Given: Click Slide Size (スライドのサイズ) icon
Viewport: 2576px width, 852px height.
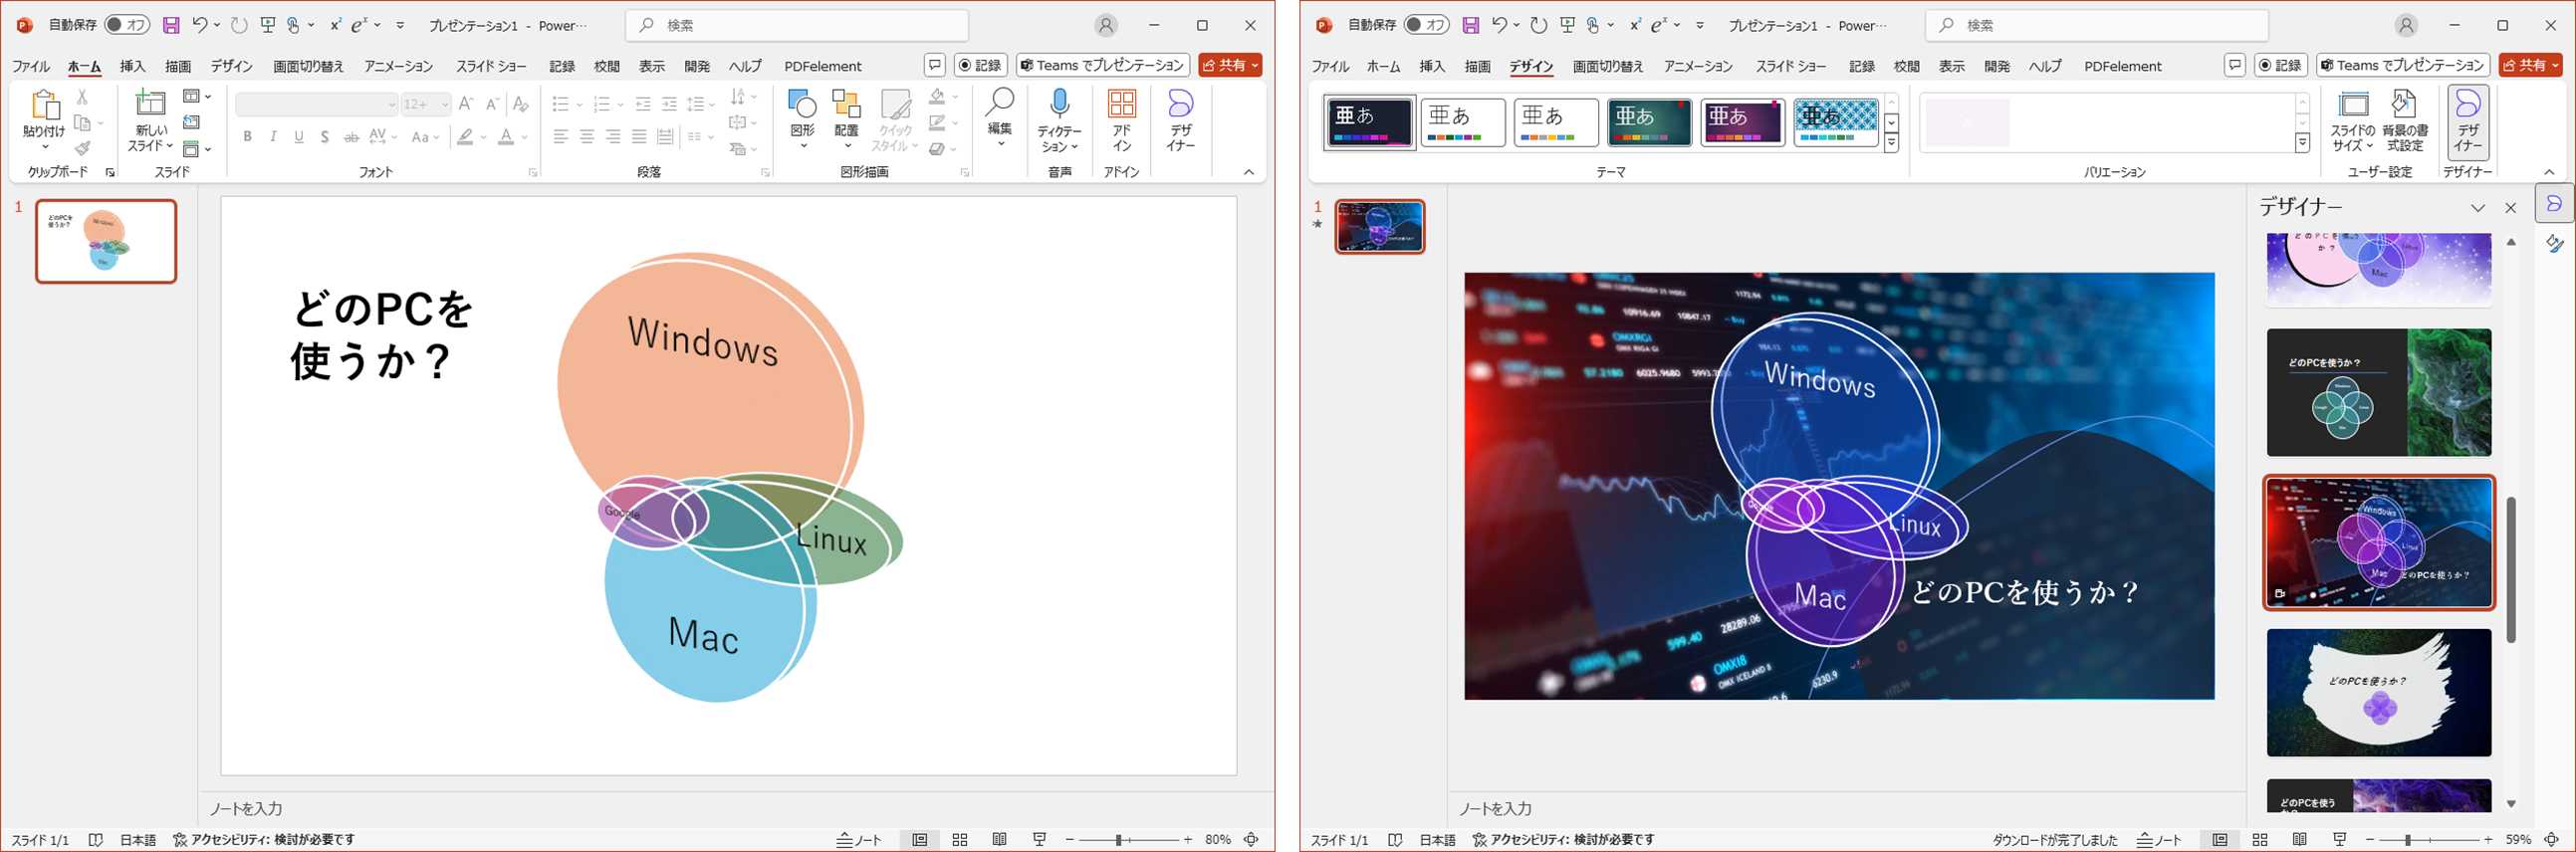Looking at the screenshot, I should coord(2354,104).
